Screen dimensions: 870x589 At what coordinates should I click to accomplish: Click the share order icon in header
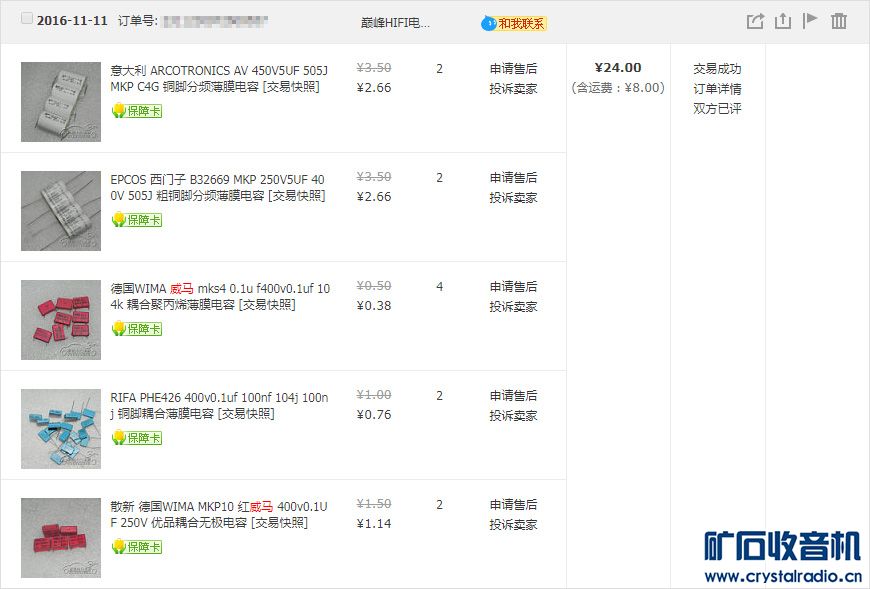tap(755, 21)
